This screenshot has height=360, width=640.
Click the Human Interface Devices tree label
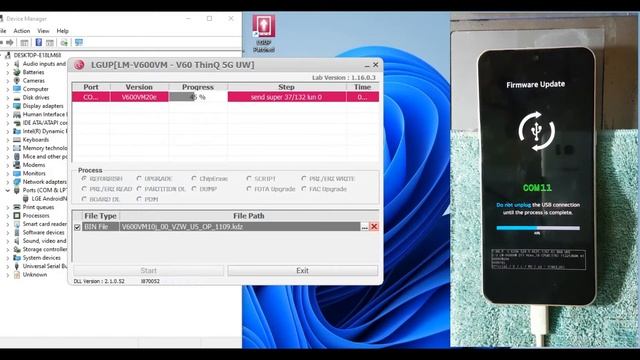[45, 114]
